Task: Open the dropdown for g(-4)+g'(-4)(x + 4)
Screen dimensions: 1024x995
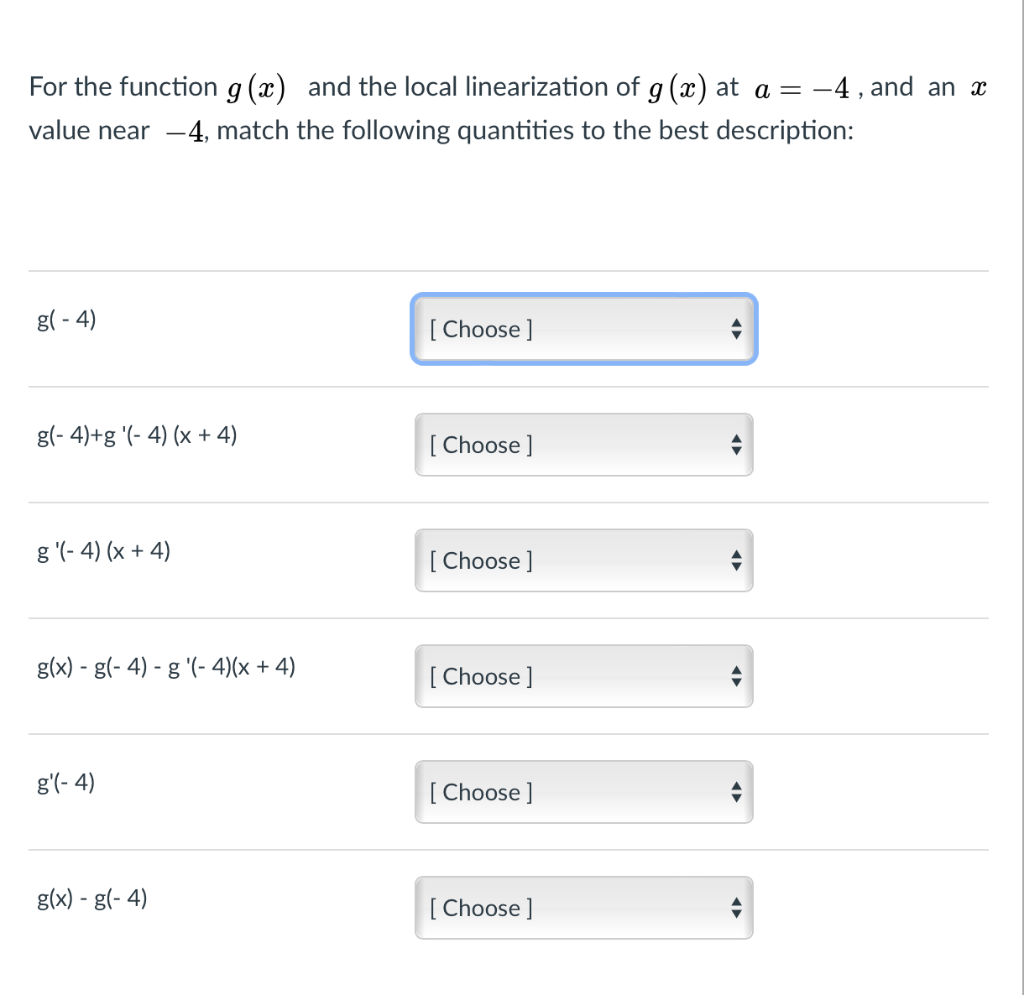Action: point(584,445)
